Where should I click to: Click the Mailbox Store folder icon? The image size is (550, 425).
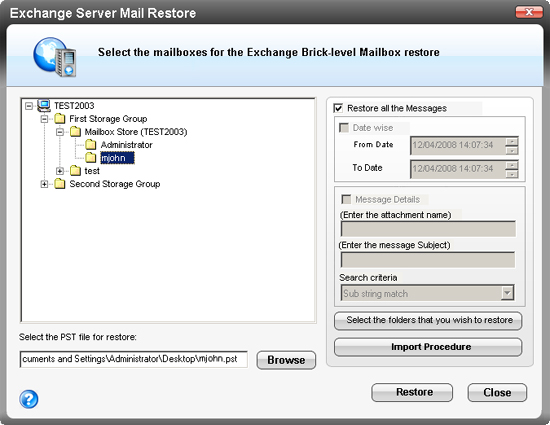coord(75,132)
